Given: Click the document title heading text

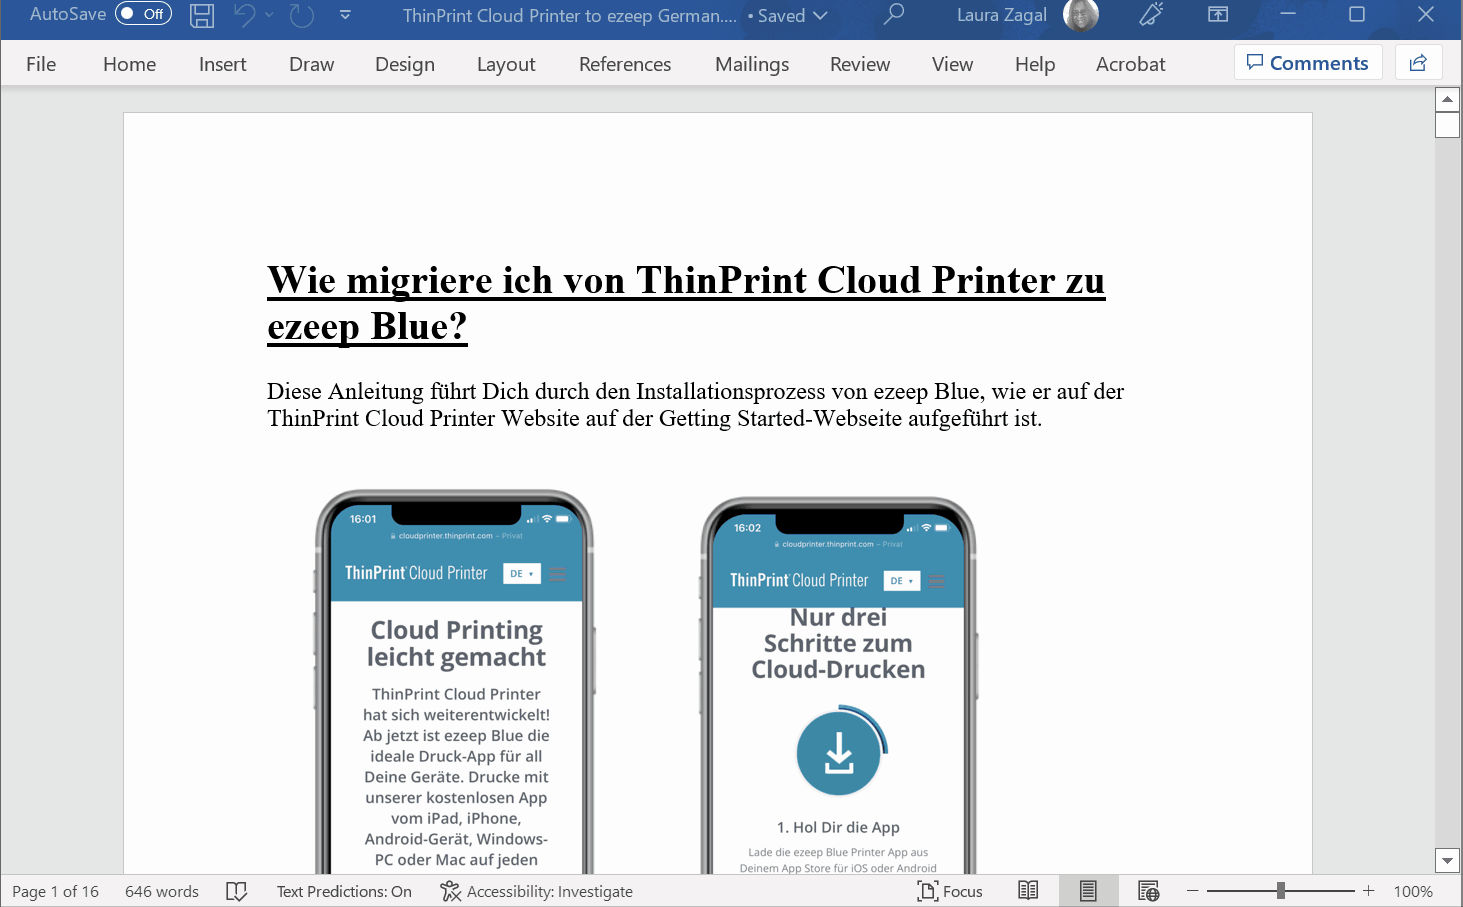Looking at the screenshot, I should point(686,303).
